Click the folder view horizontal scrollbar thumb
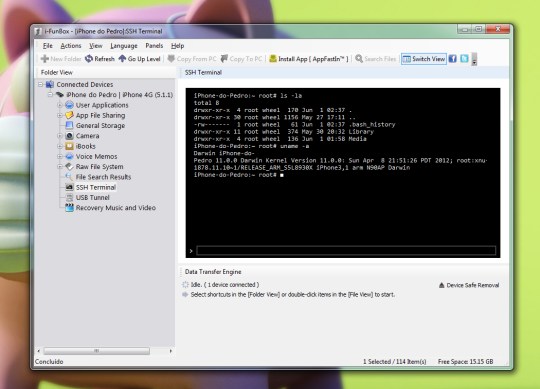The height and width of the screenshot is (389, 540). 96,351
